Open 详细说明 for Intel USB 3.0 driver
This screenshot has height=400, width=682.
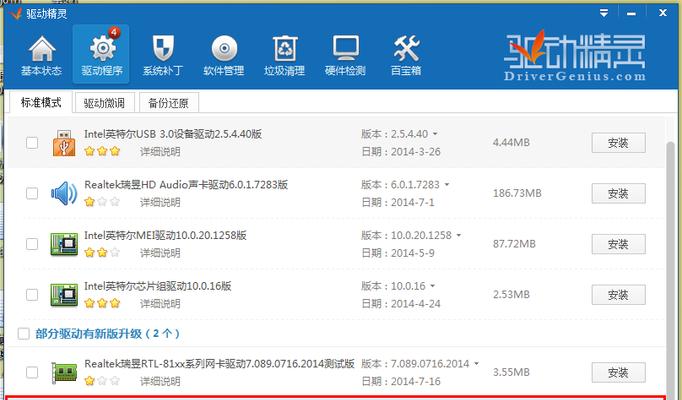pyautogui.click(x=160, y=152)
